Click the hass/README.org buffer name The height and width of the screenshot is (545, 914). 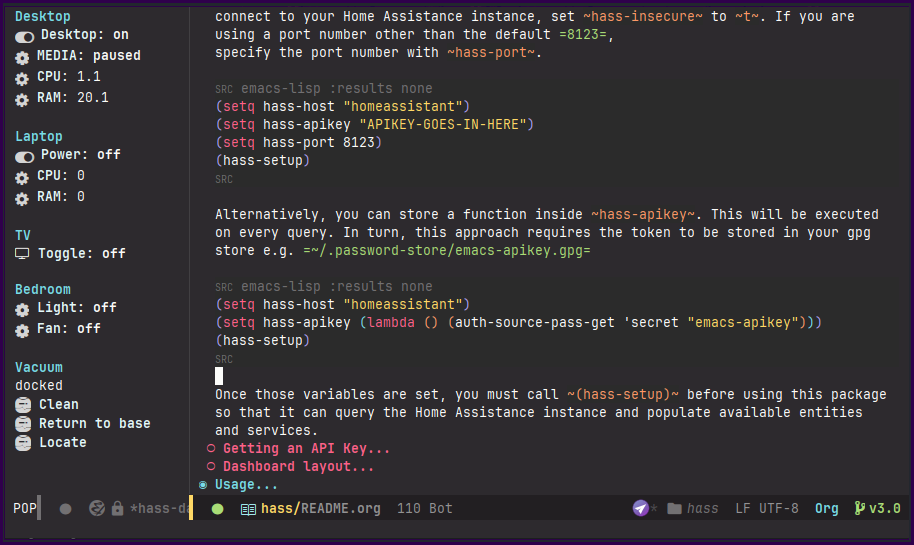(320, 508)
